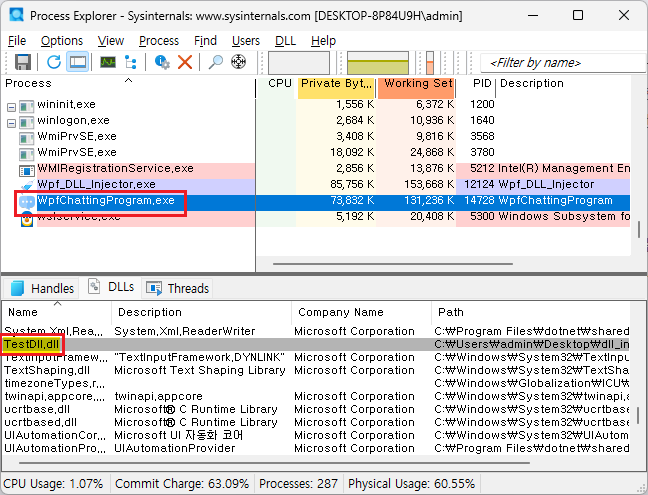Open the System Information graph icon
The width and height of the screenshot is (648, 495).
point(108,62)
